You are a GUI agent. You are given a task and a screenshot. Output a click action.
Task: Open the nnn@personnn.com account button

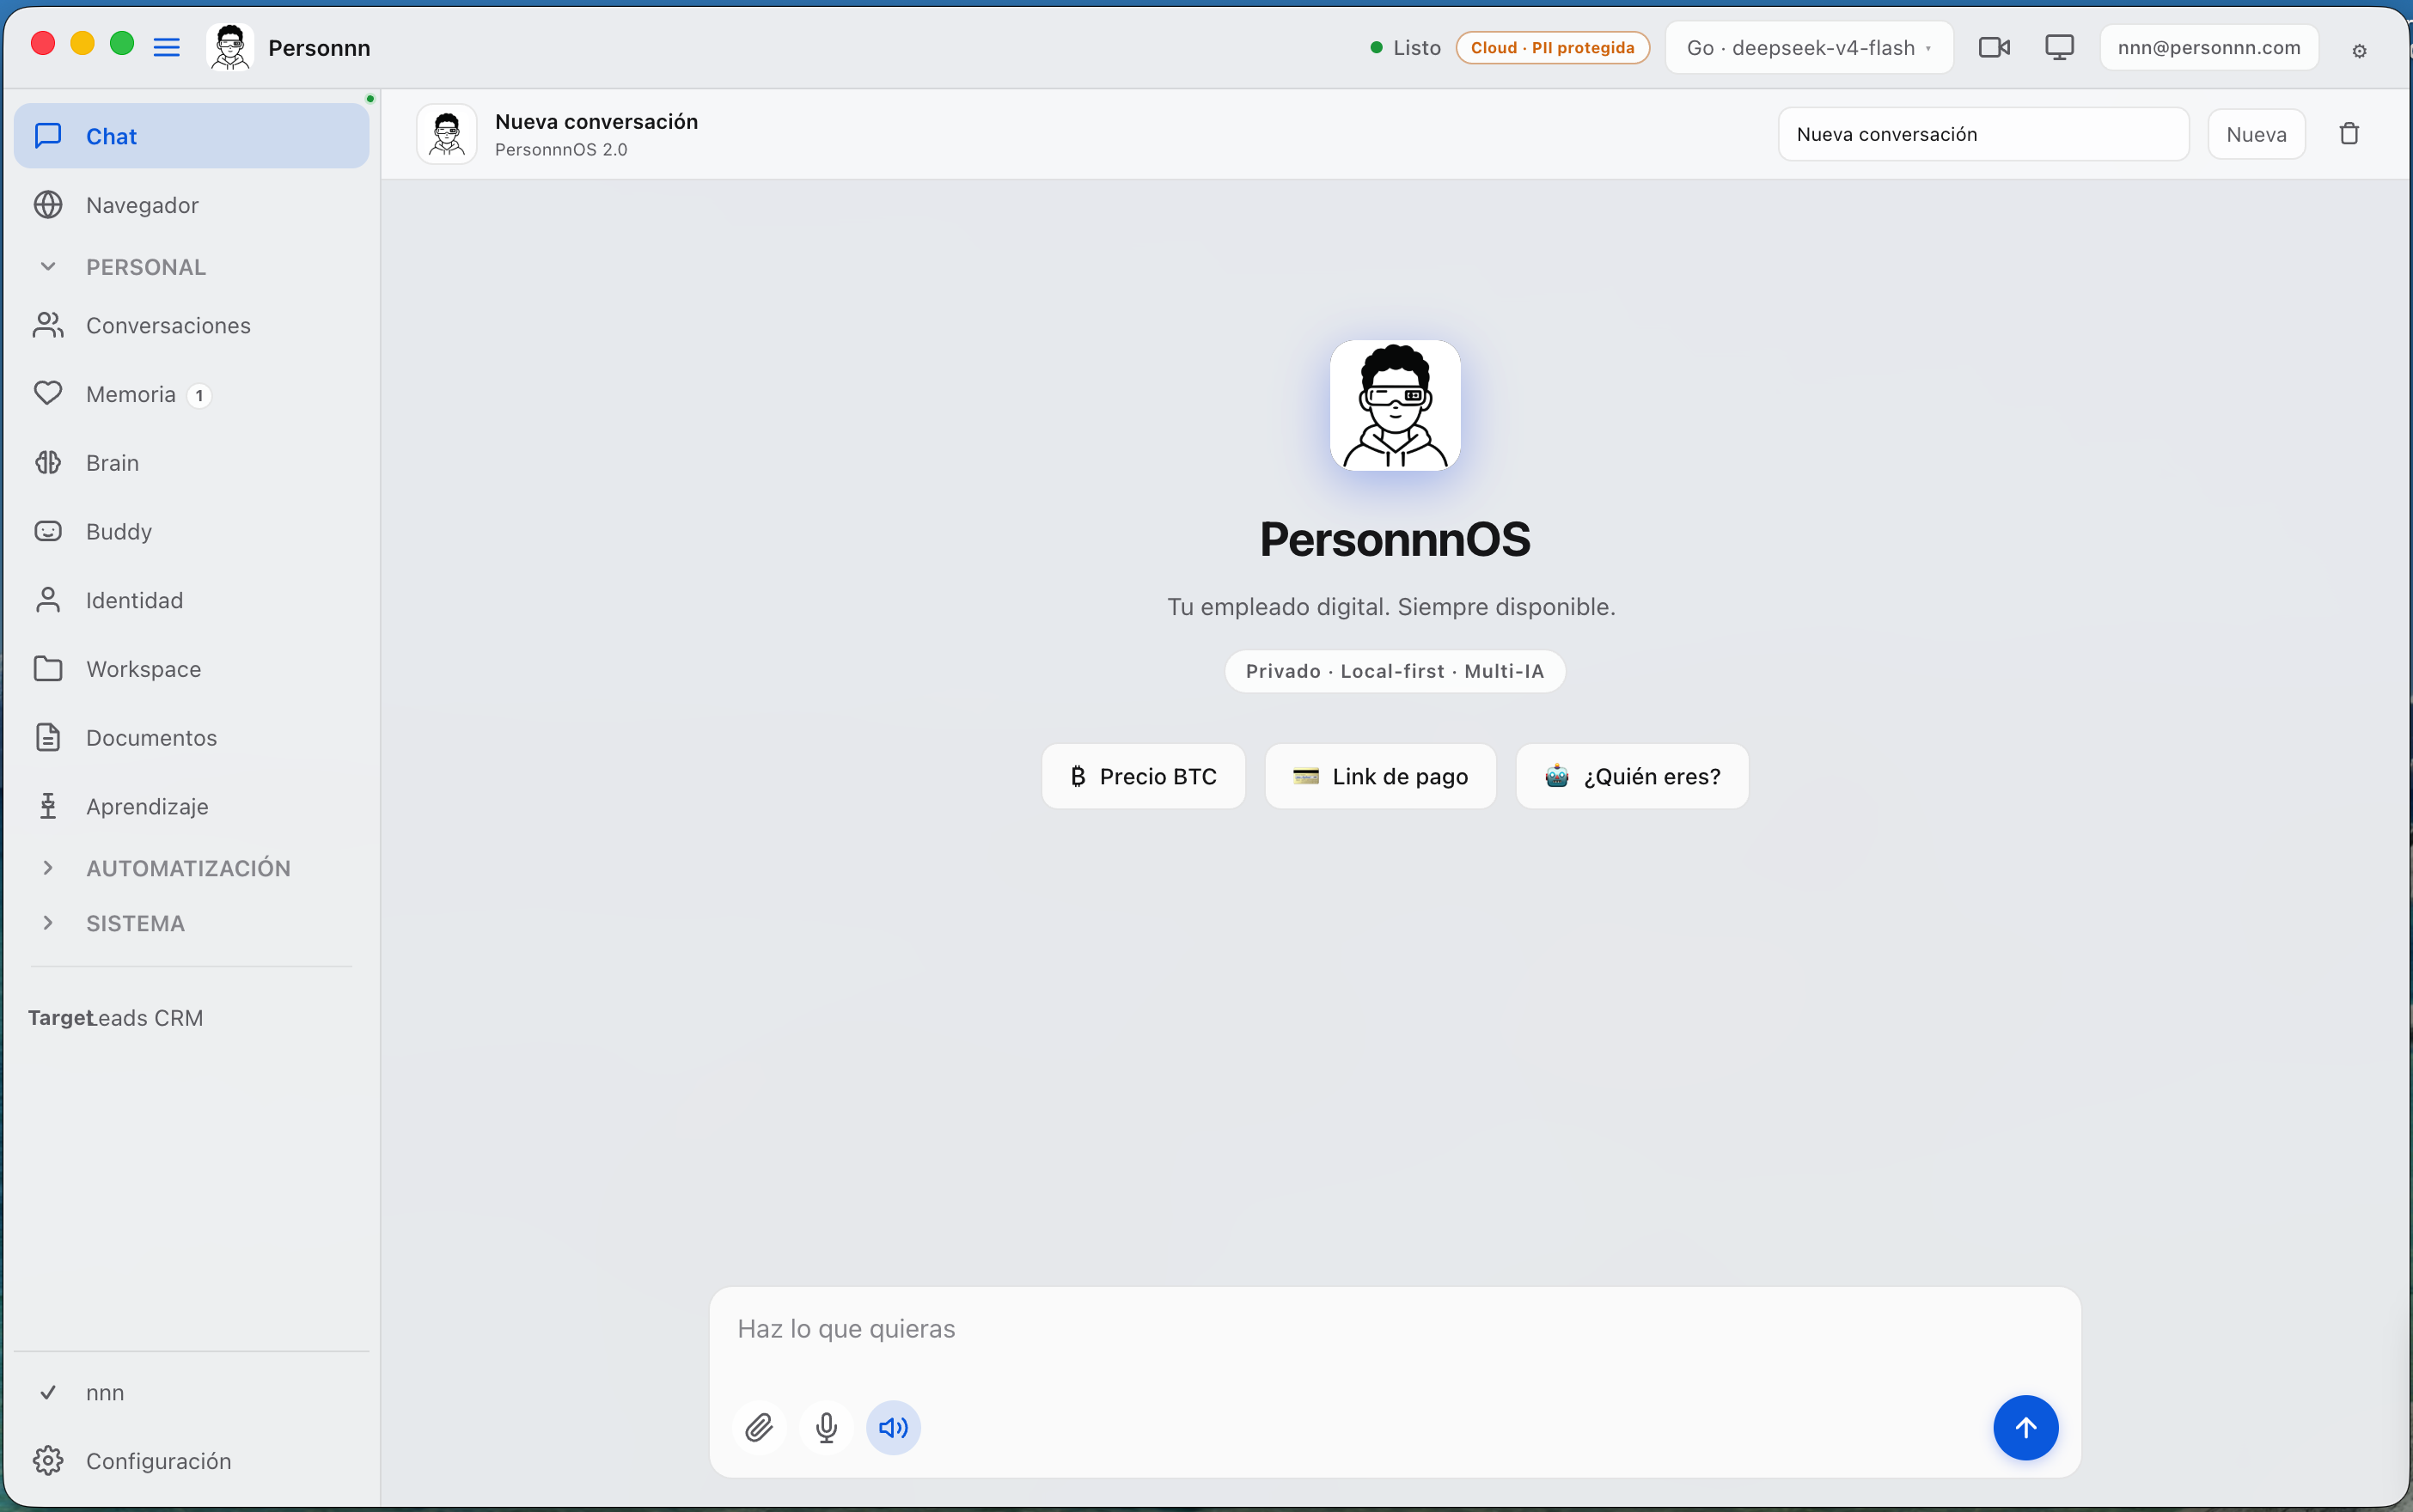(x=2208, y=47)
